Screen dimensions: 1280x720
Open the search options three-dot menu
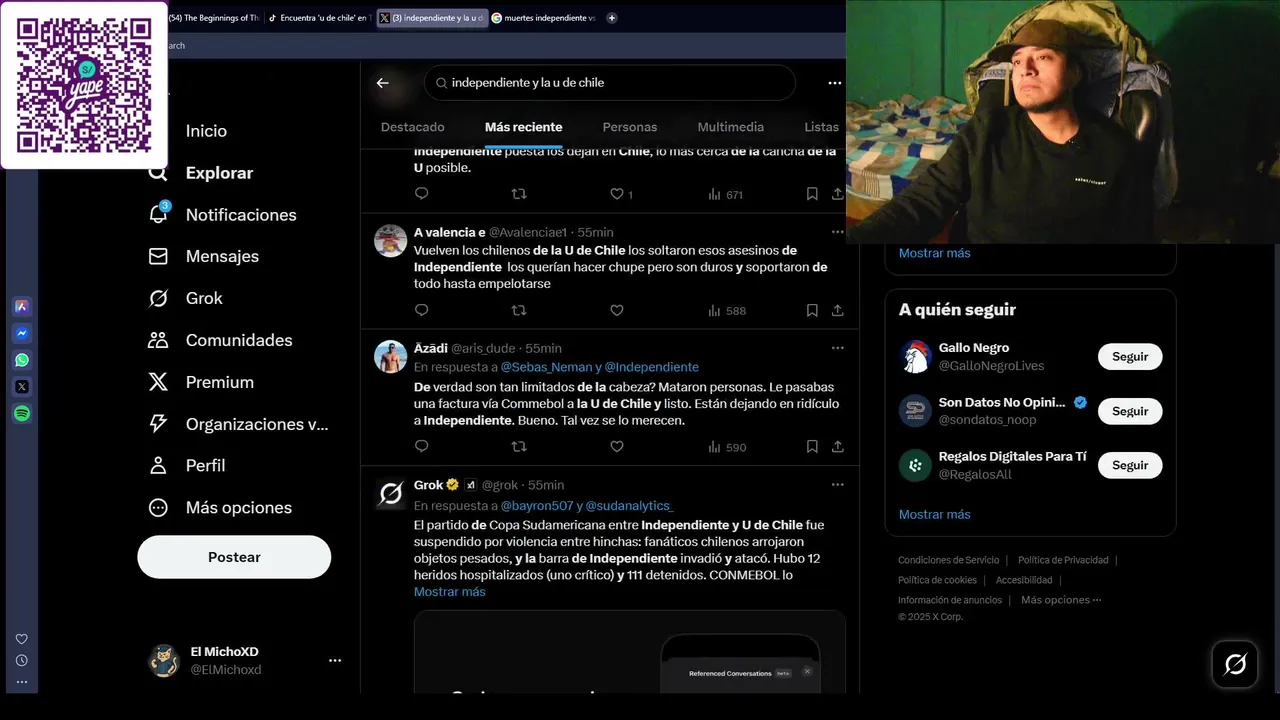[834, 83]
